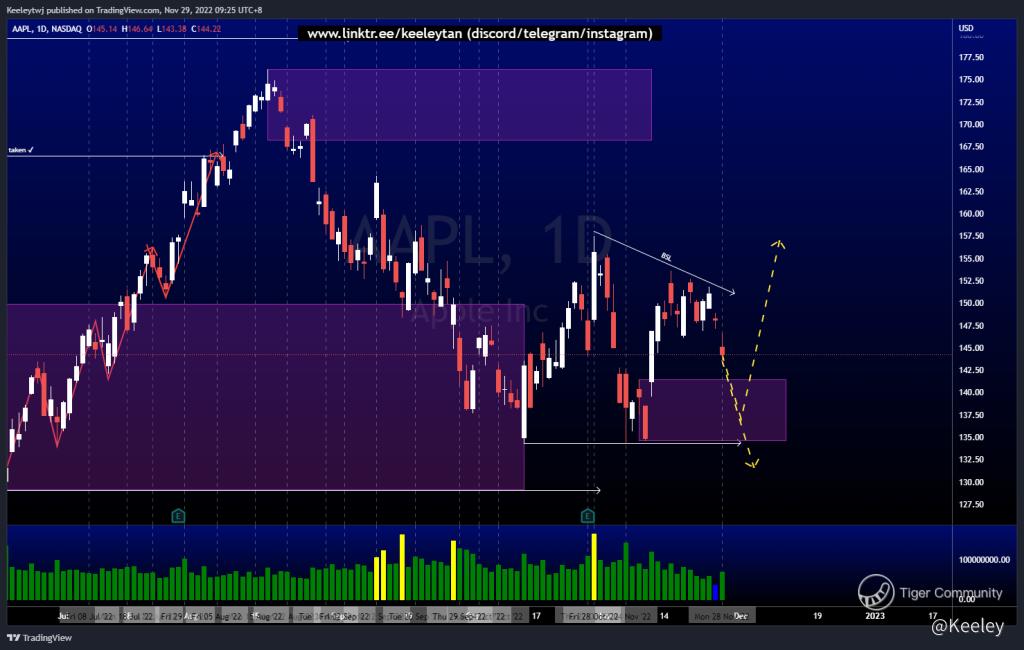Click the 155.00 price axis label
Screen dimensions: 1024x650
pyautogui.click(x=971, y=259)
